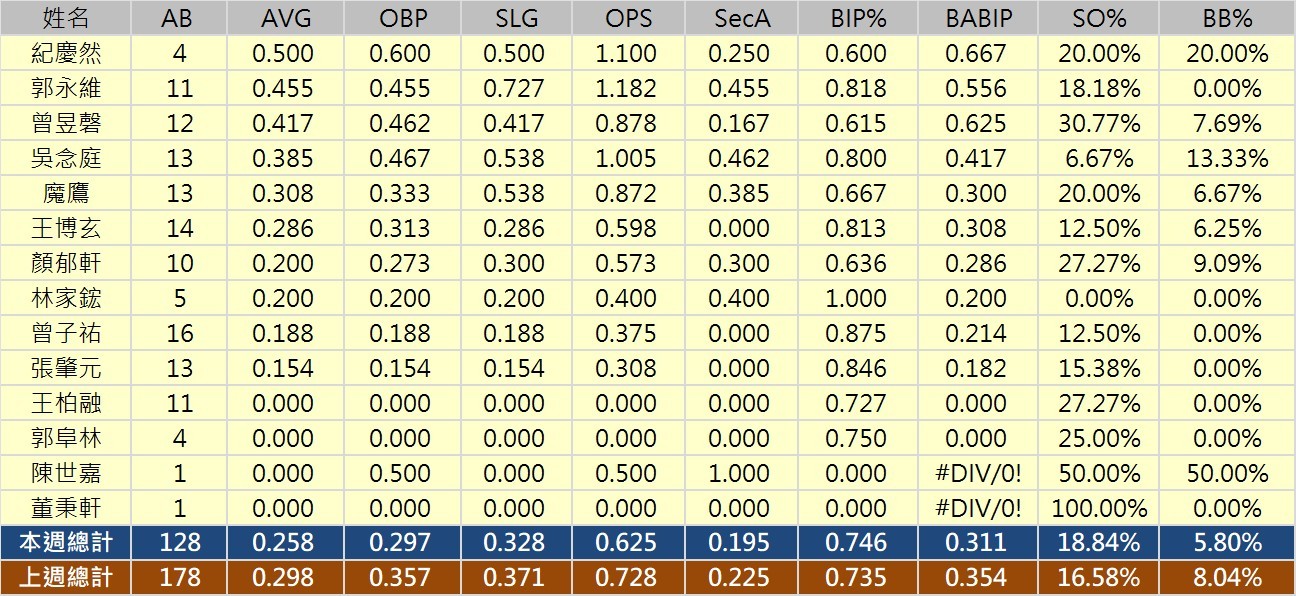This screenshot has width=1296, height=596.
Task: Select 林家鋐's BIP% value 1.000
Action: (857, 298)
